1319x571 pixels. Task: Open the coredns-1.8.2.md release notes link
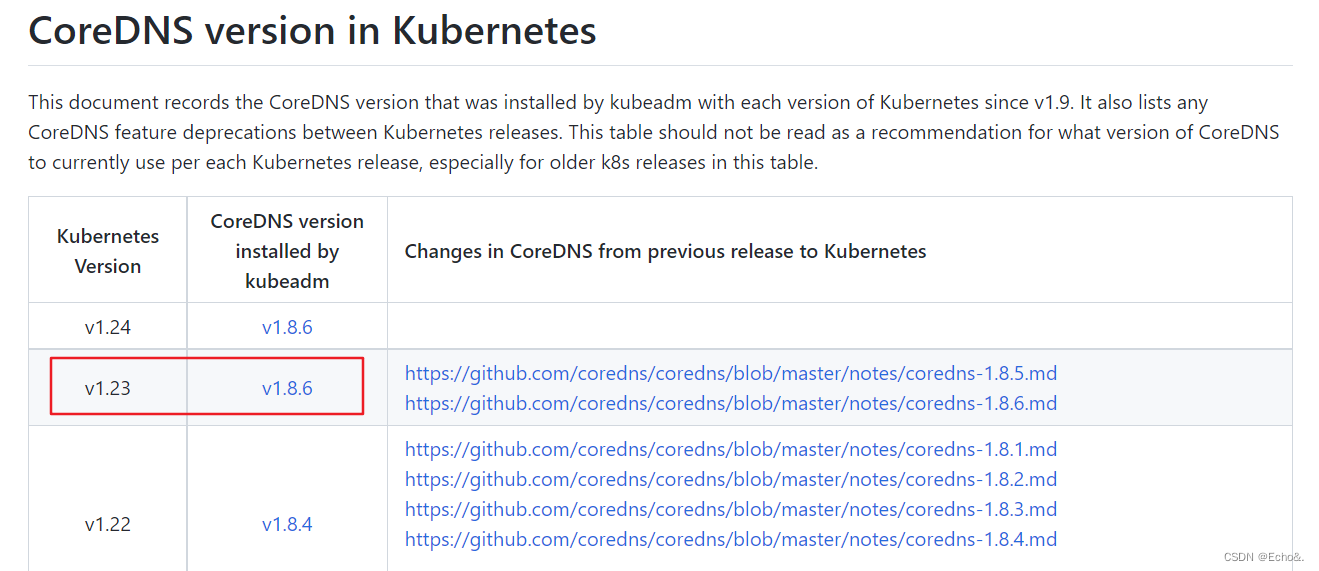[x=731, y=479]
